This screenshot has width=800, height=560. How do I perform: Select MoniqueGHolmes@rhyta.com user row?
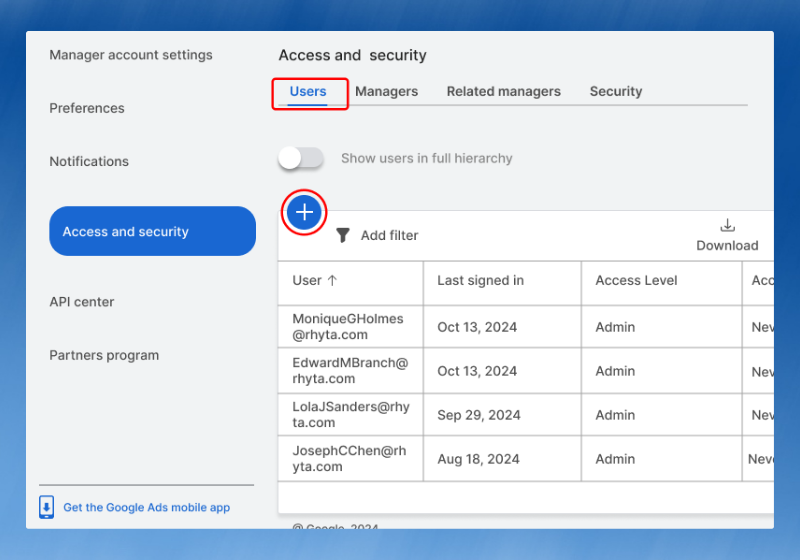coord(348,327)
